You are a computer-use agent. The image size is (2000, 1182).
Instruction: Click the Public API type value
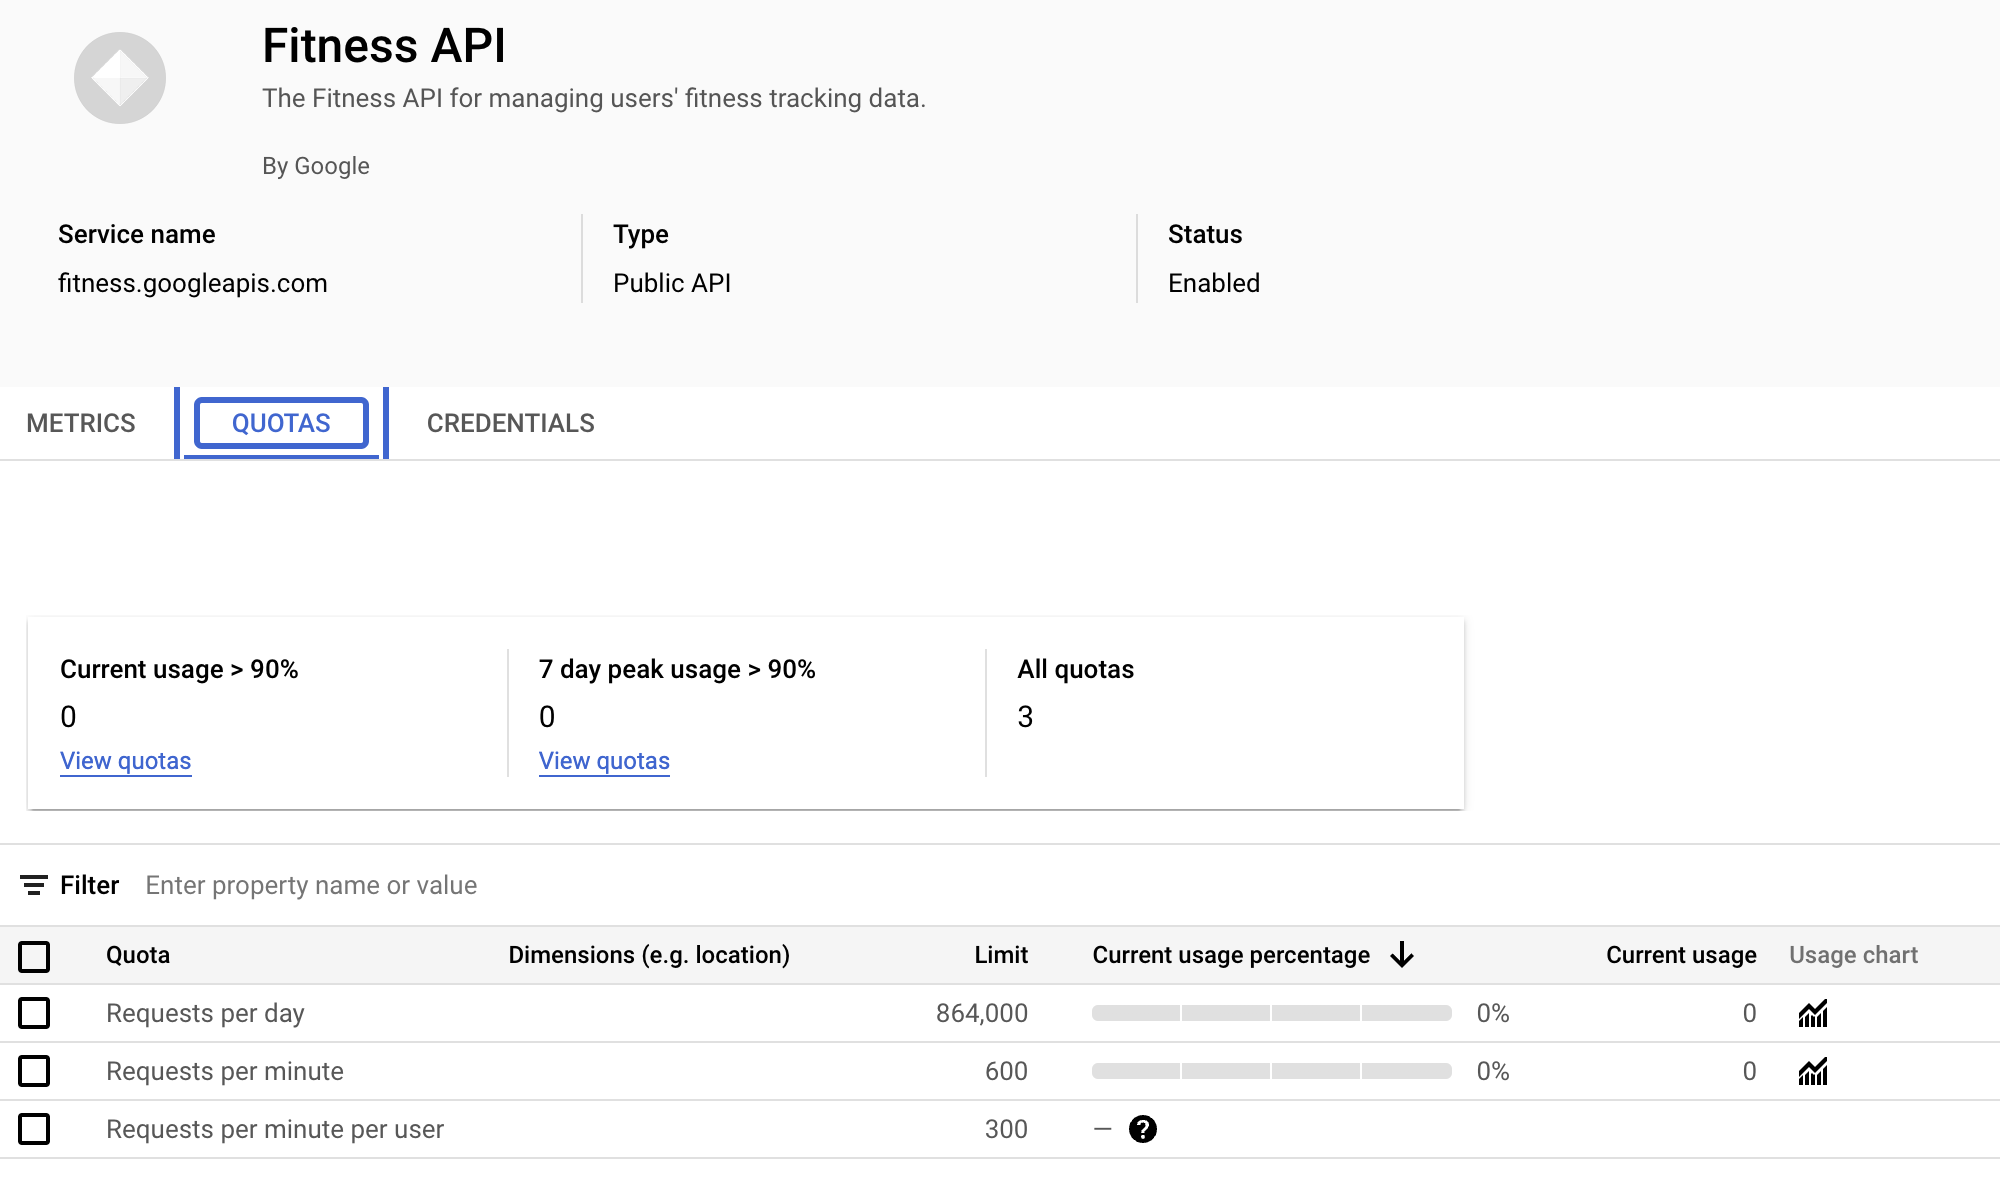672,283
